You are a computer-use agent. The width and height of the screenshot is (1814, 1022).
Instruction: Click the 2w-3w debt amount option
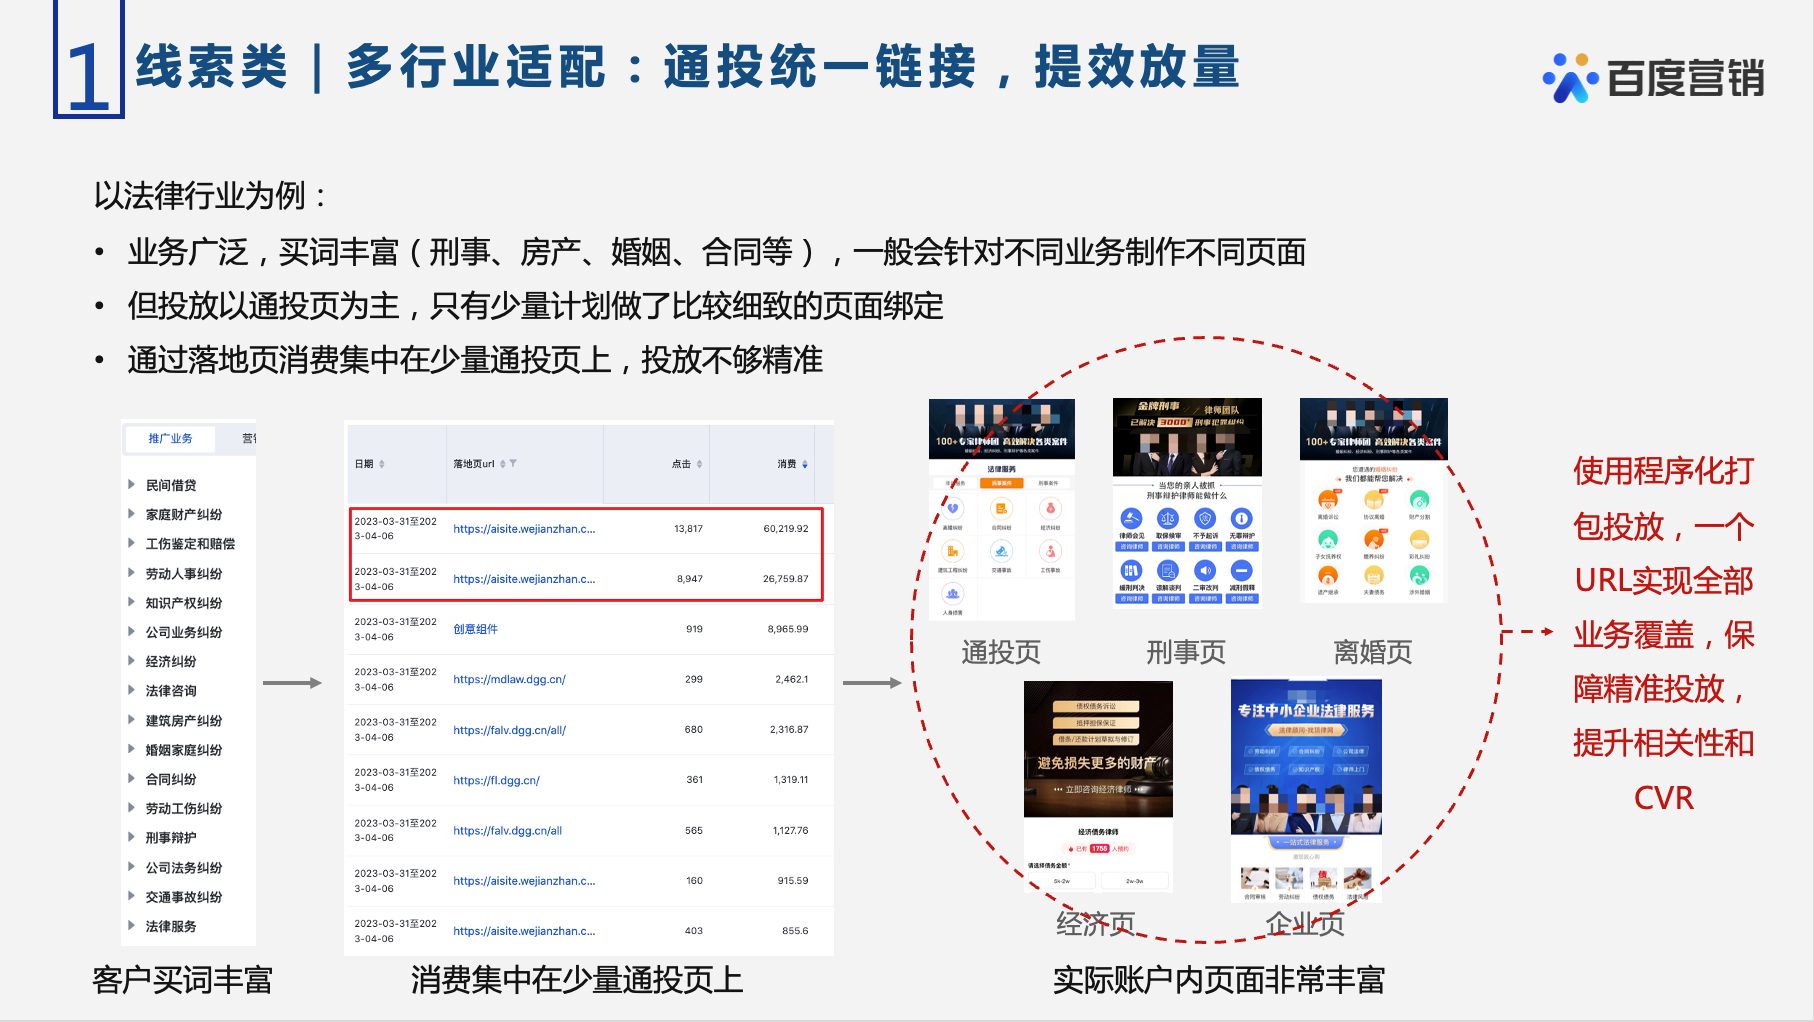tap(1134, 881)
